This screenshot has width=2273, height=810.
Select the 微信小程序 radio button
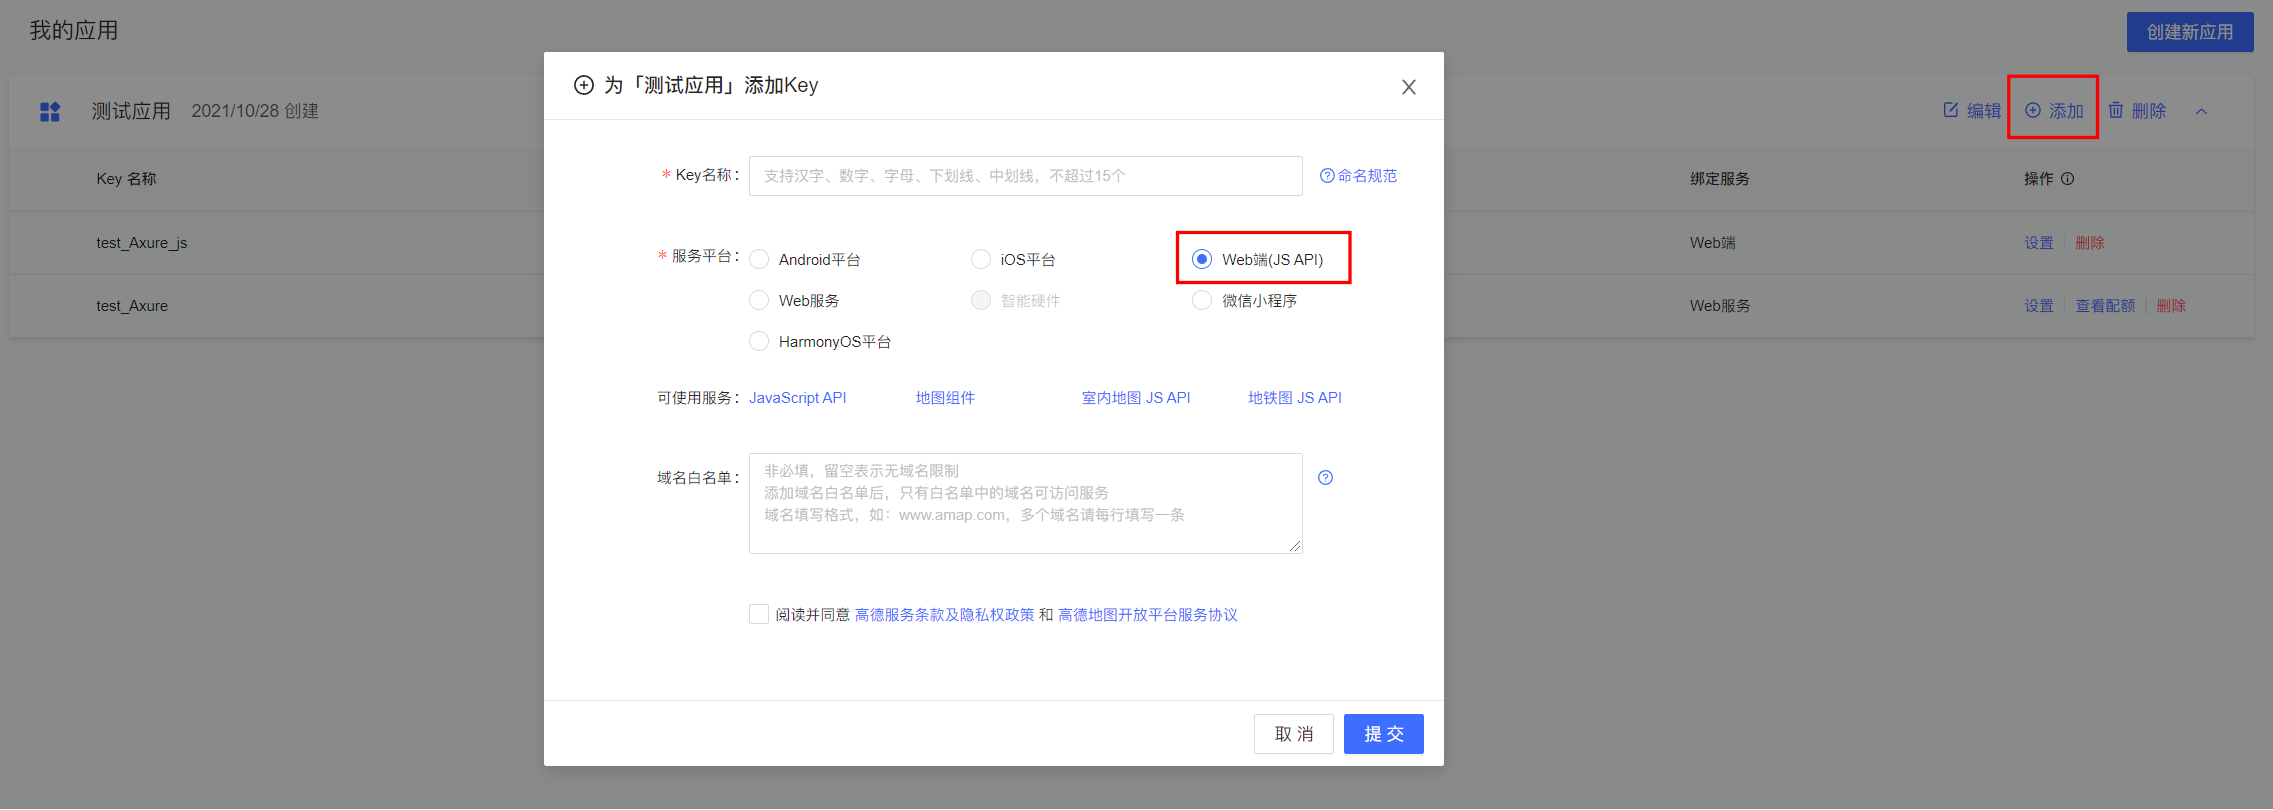tap(1202, 301)
